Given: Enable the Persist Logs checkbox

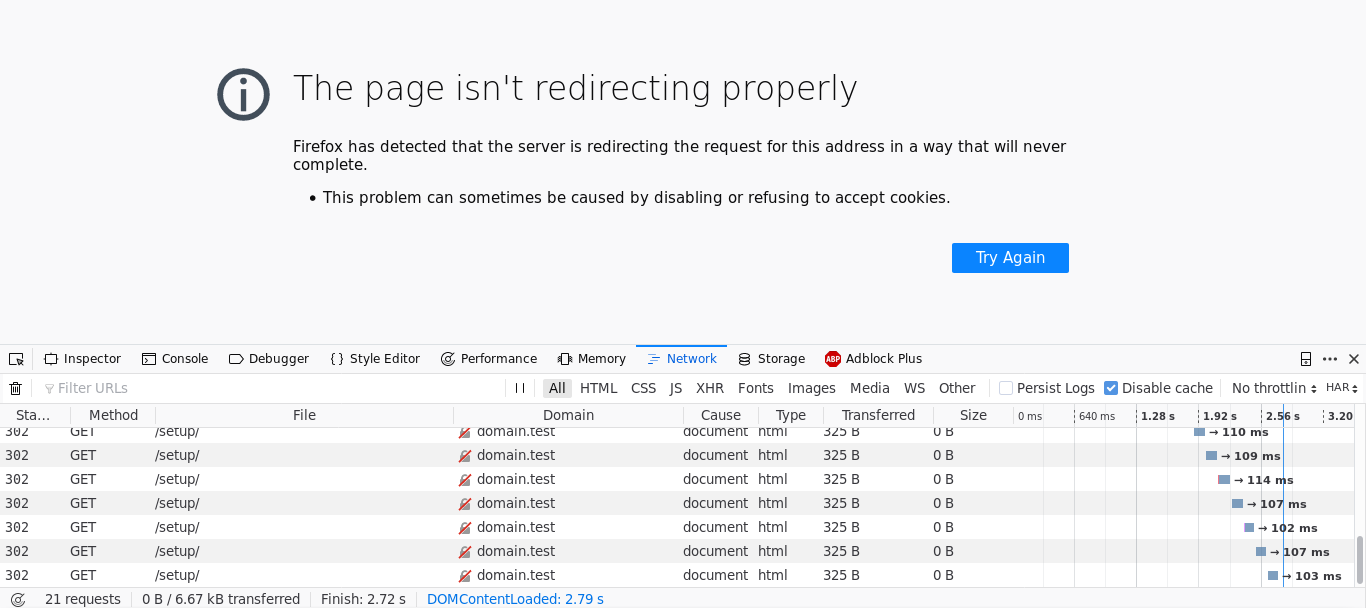Looking at the screenshot, I should click(x=1004, y=388).
